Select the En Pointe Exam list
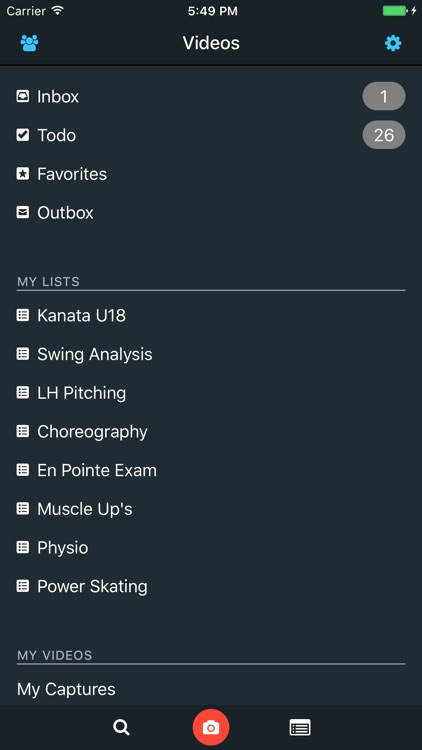Viewport: 422px width, 750px height. [x=211, y=470]
